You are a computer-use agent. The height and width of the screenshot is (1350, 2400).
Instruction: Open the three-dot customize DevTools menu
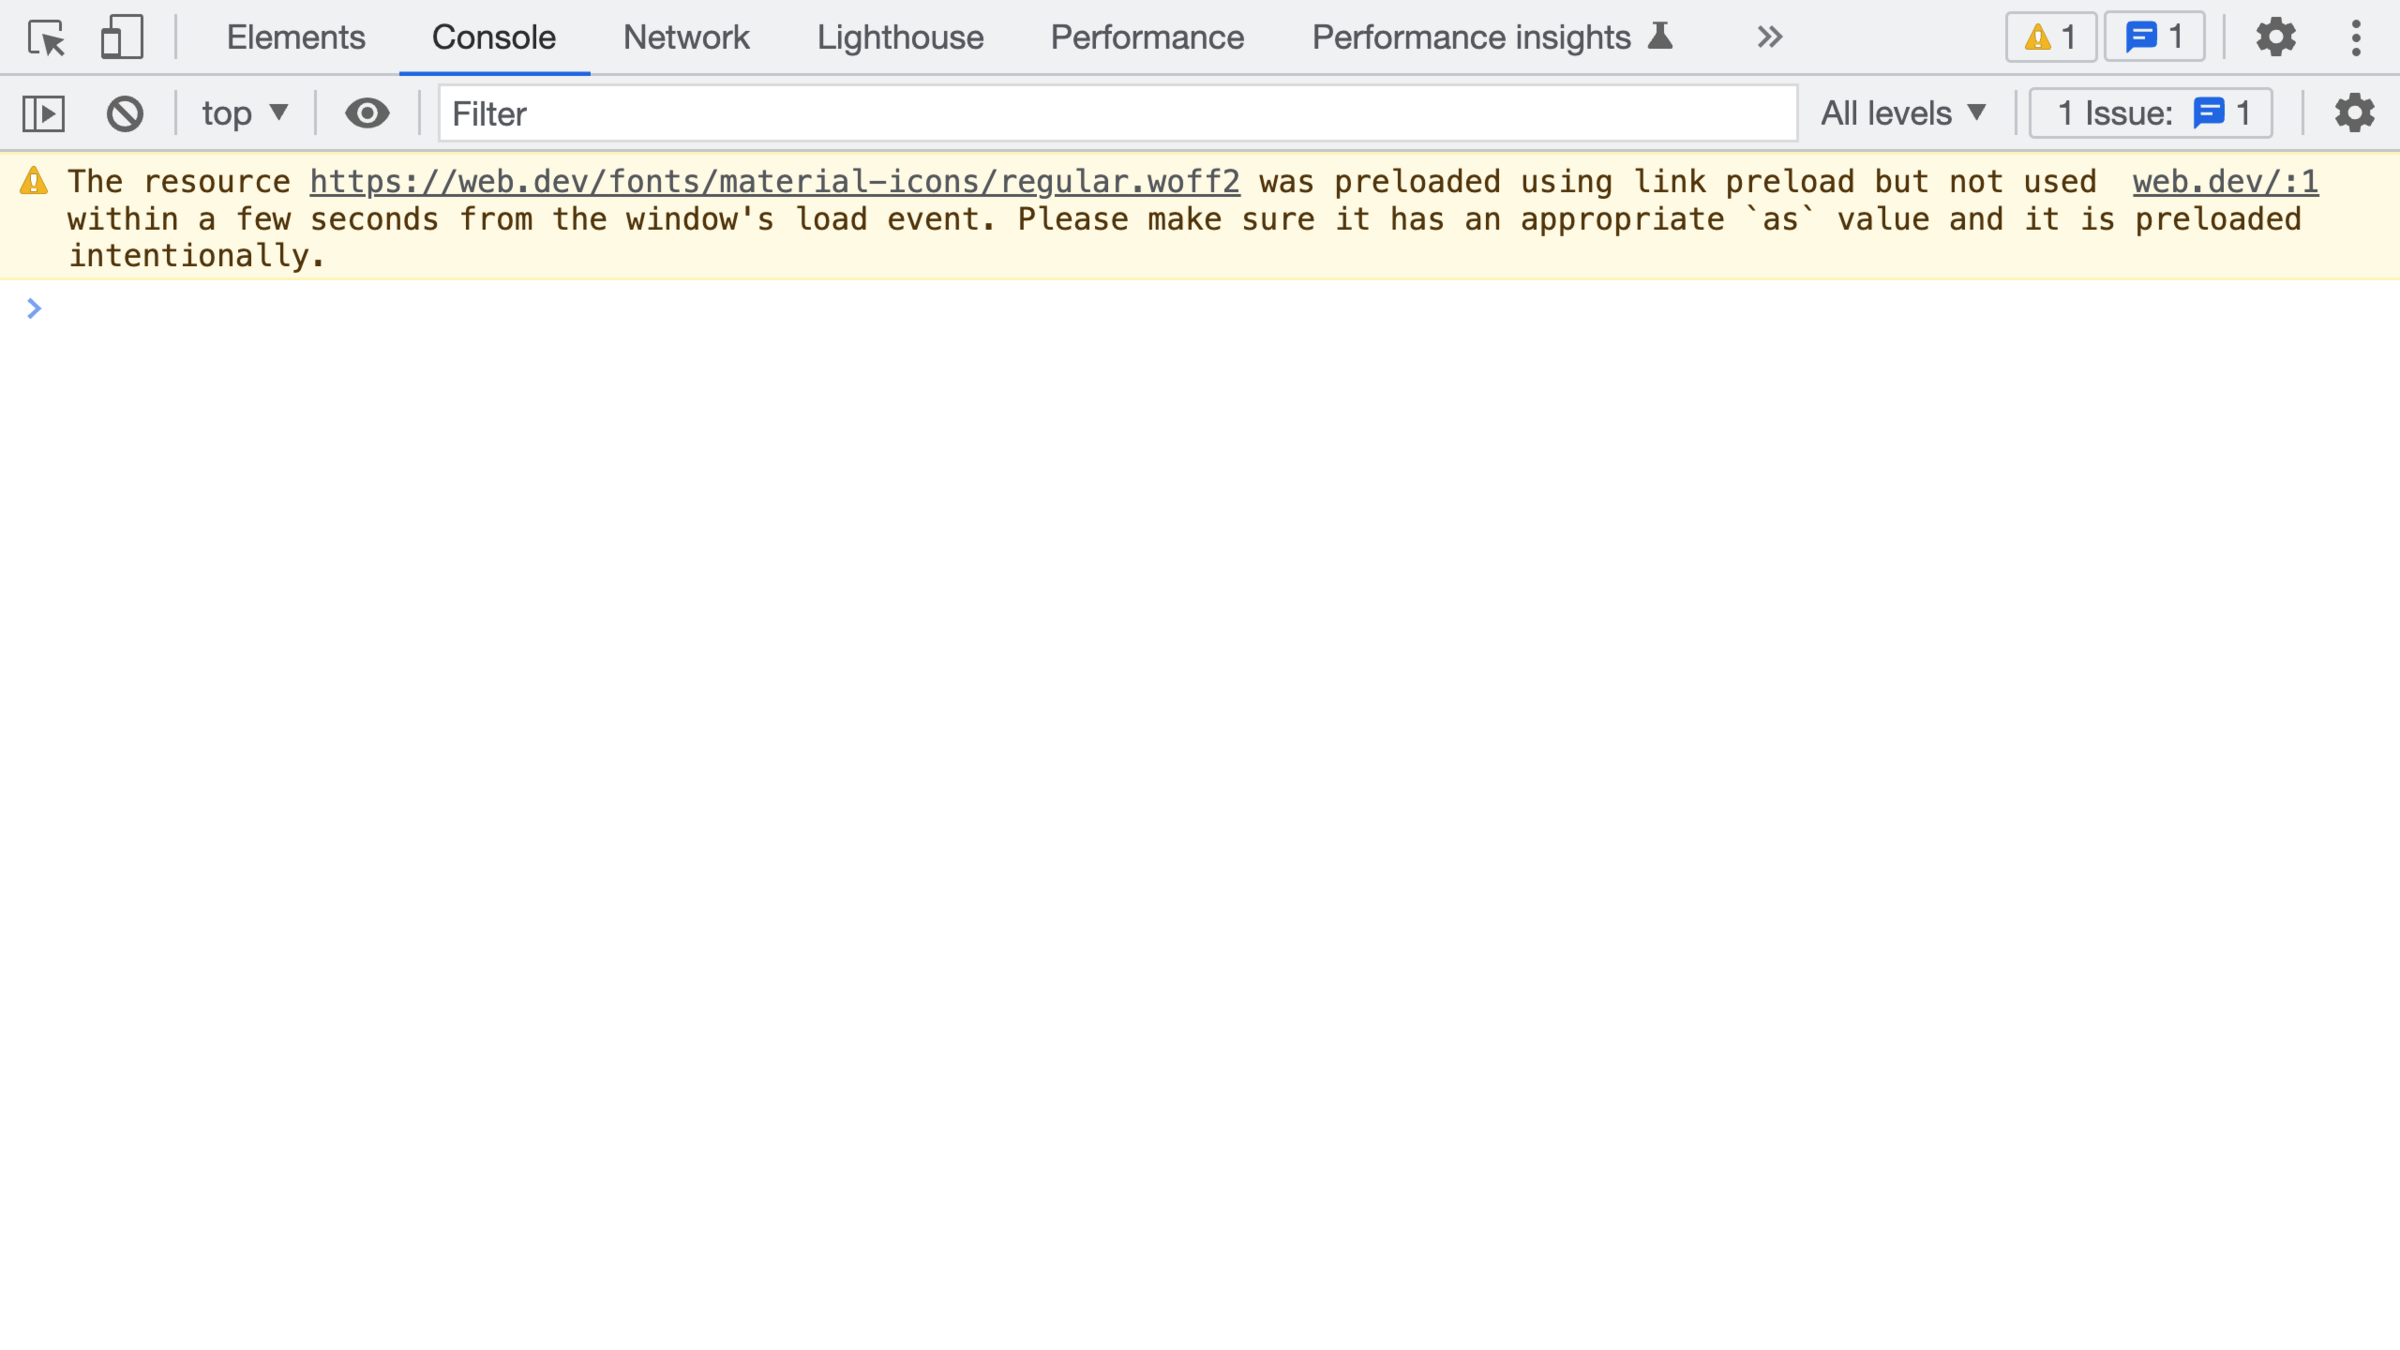(2356, 38)
